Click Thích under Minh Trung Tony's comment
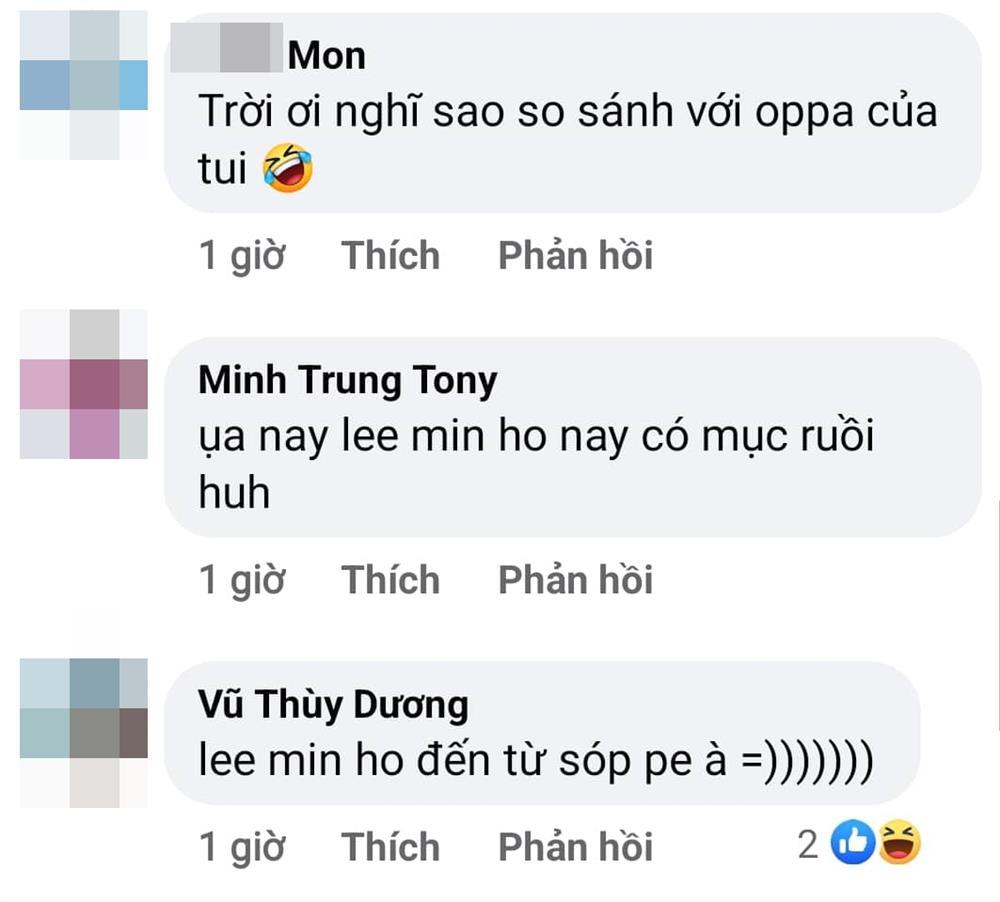The height and width of the screenshot is (902, 1000). tap(390, 580)
